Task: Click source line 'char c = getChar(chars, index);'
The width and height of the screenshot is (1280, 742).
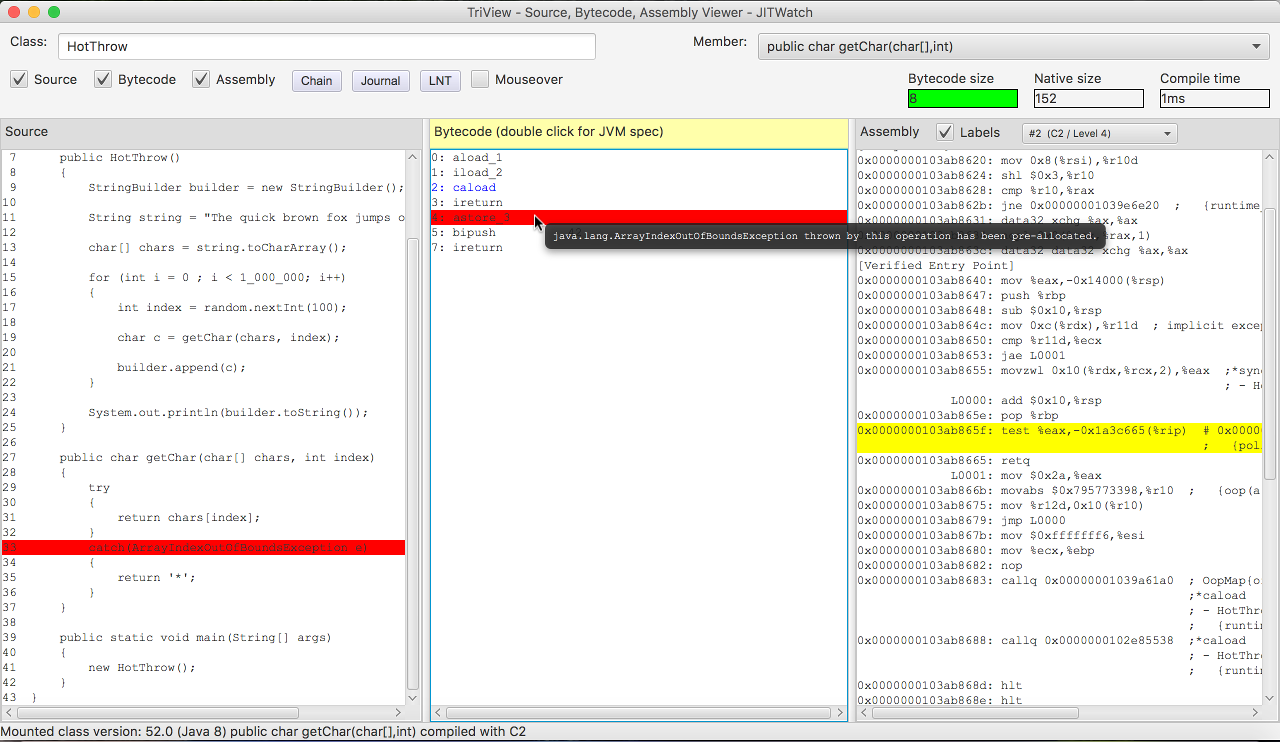Action: [228, 338]
